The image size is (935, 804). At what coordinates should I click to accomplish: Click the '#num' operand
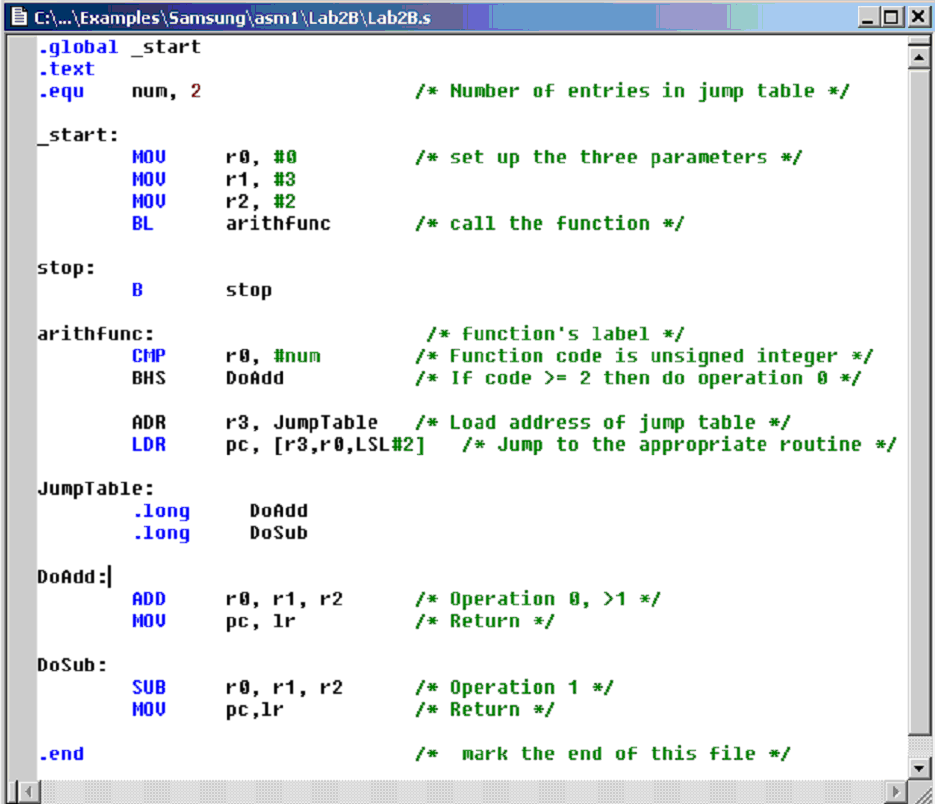point(296,356)
